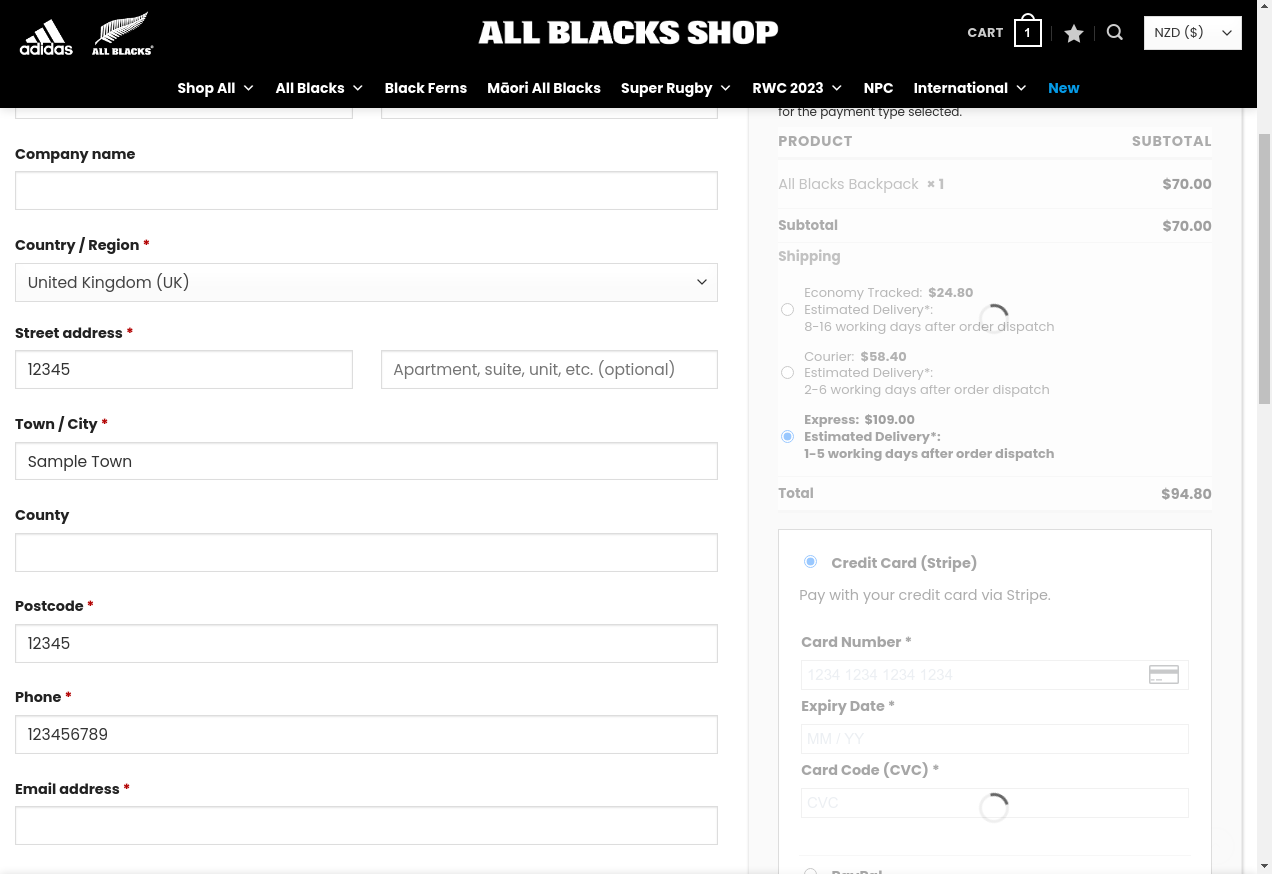
Task: Click the Email address field
Action: click(x=366, y=826)
